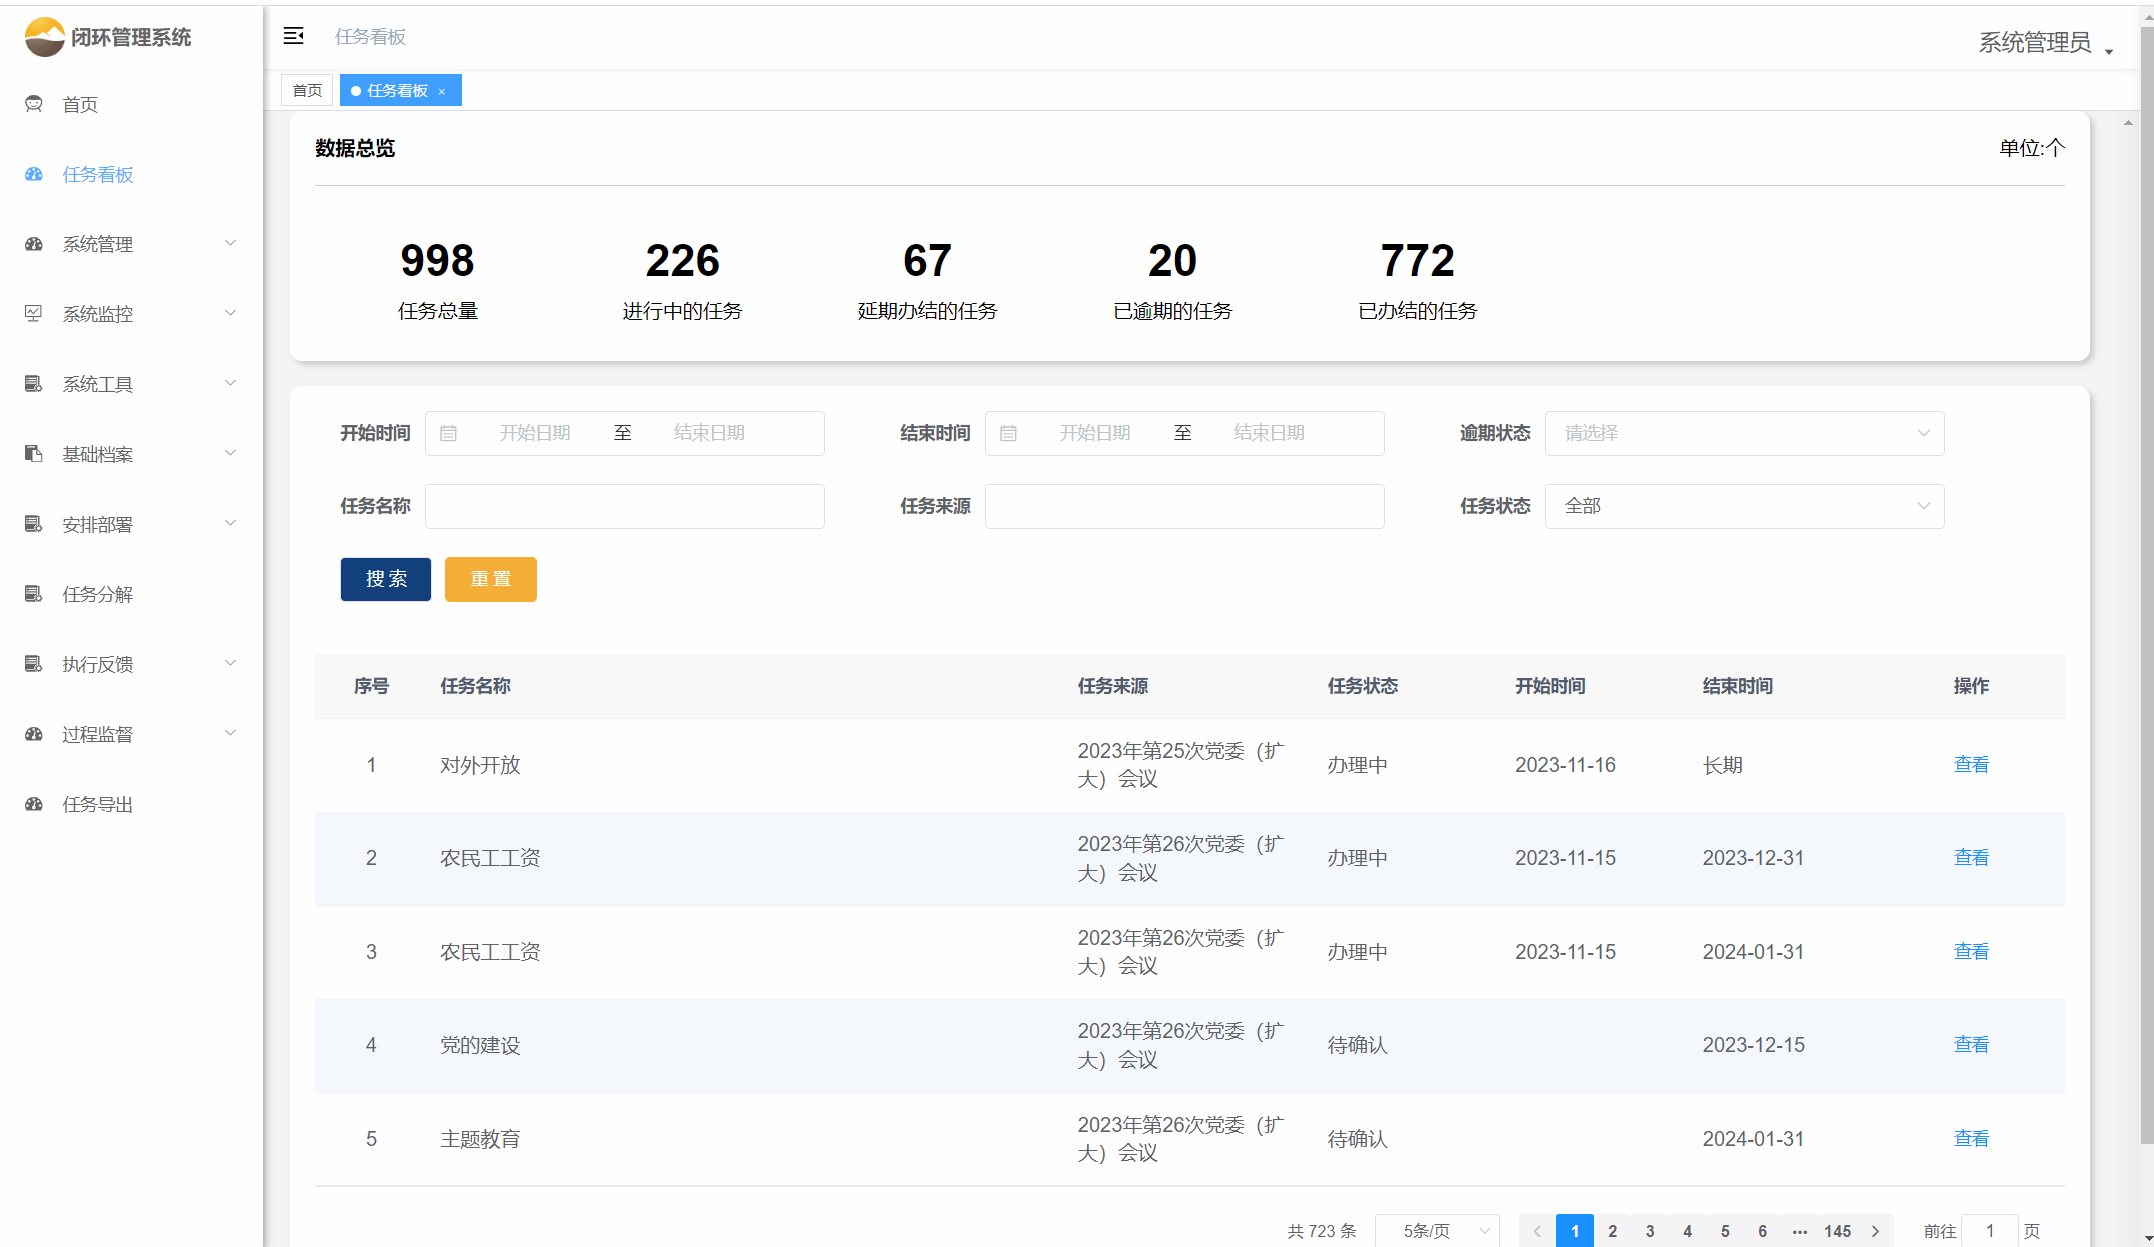The image size is (2154, 1247).
Task: Go to next page arrow in pagination
Action: click(x=1875, y=1231)
